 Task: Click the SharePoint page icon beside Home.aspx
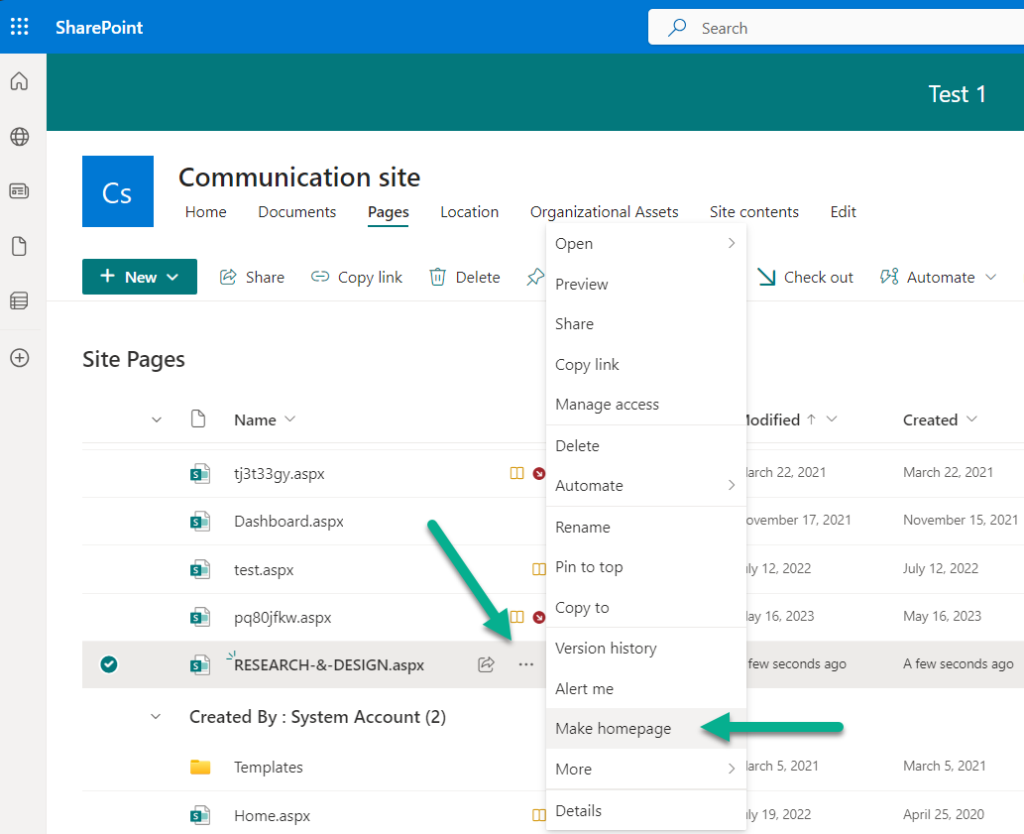[x=200, y=815]
